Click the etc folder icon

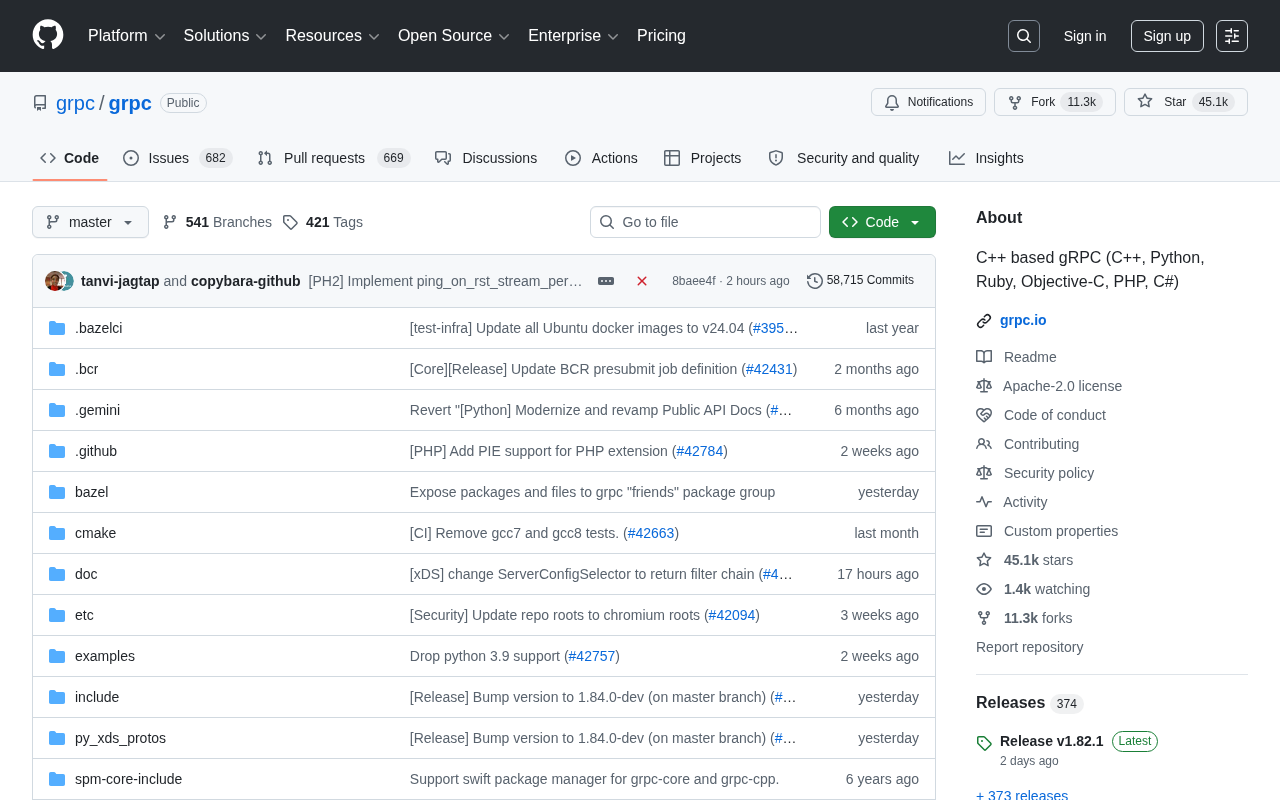[x=57, y=615]
